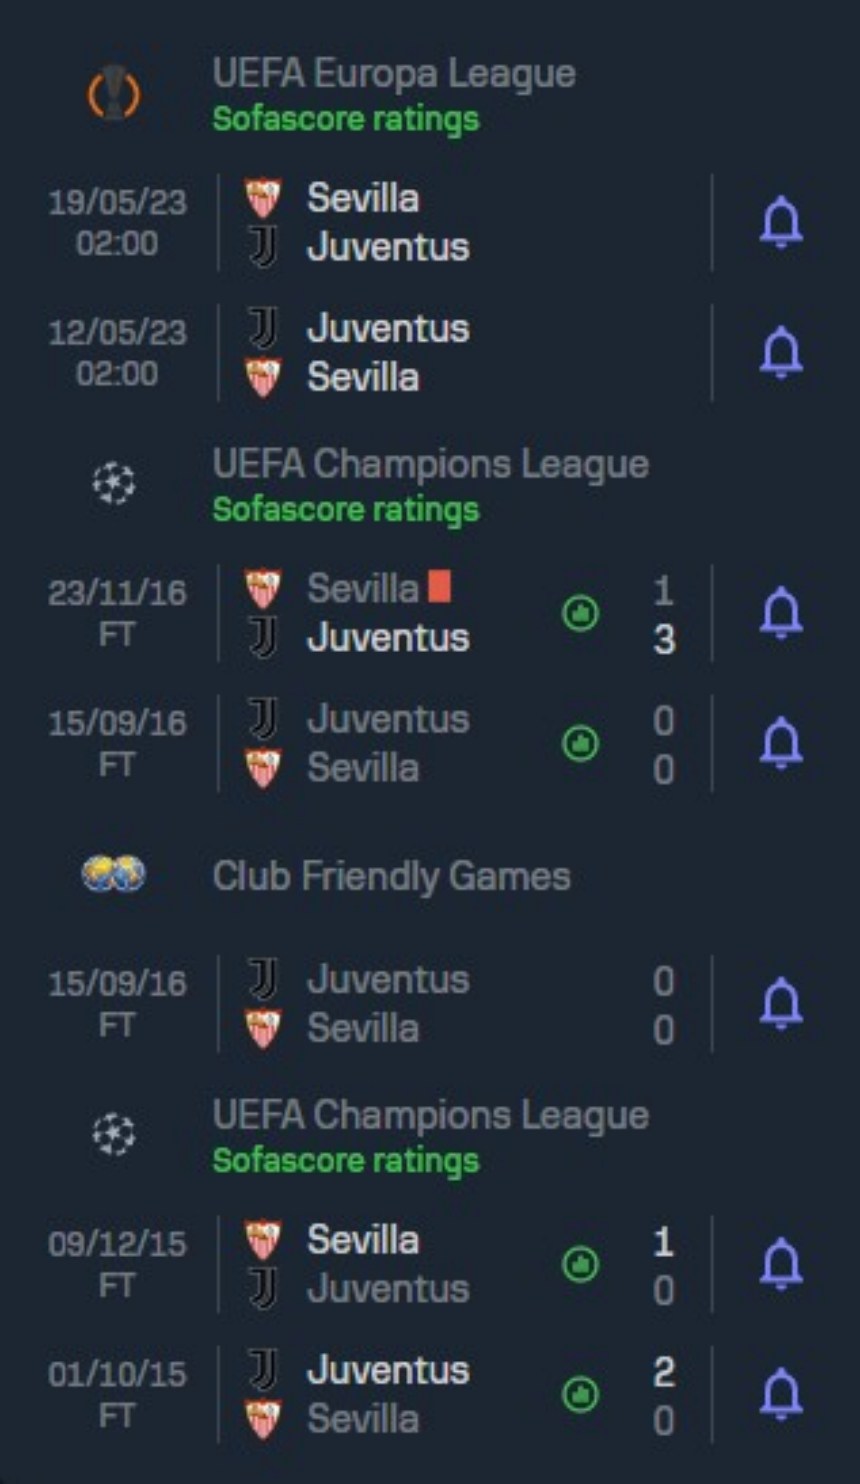The width and height of the screenshot is (860, 1484).
Task: Click the green rating circle for the 15/09/16 draw
Action: (x=580, y=745)
